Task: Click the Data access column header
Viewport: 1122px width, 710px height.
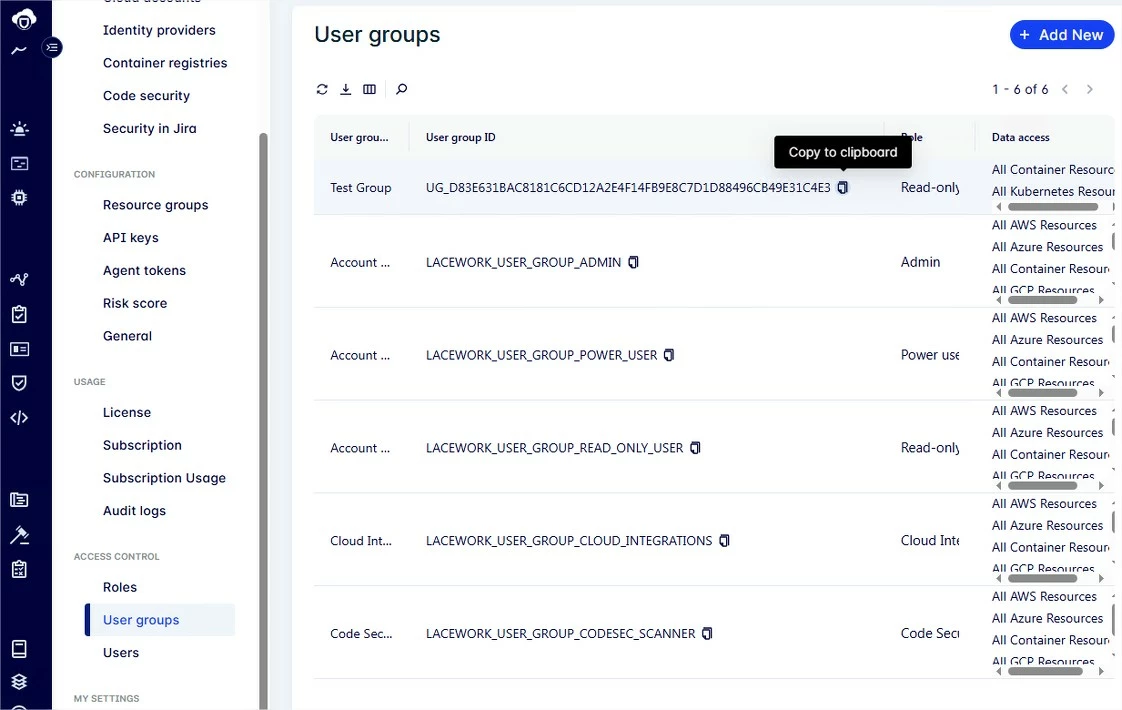Action: pos(1020,137)
